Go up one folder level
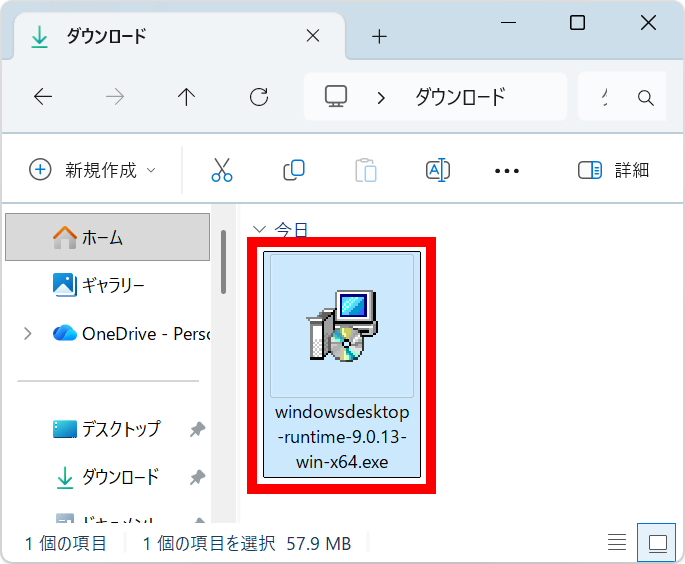685x564 pixels. click(186, 97)
